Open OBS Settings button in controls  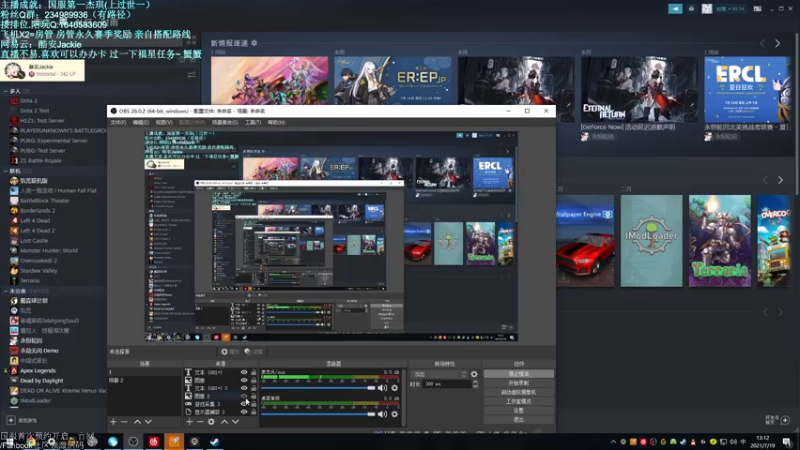click(x=518, y=411)
